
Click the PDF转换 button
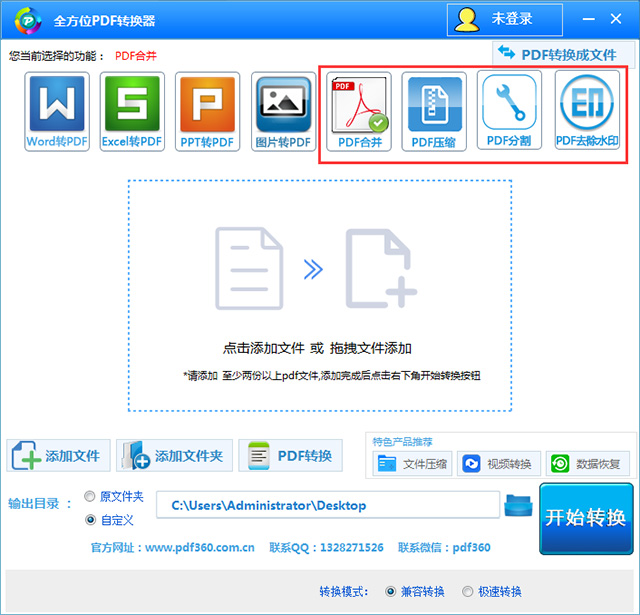[290, 455]
